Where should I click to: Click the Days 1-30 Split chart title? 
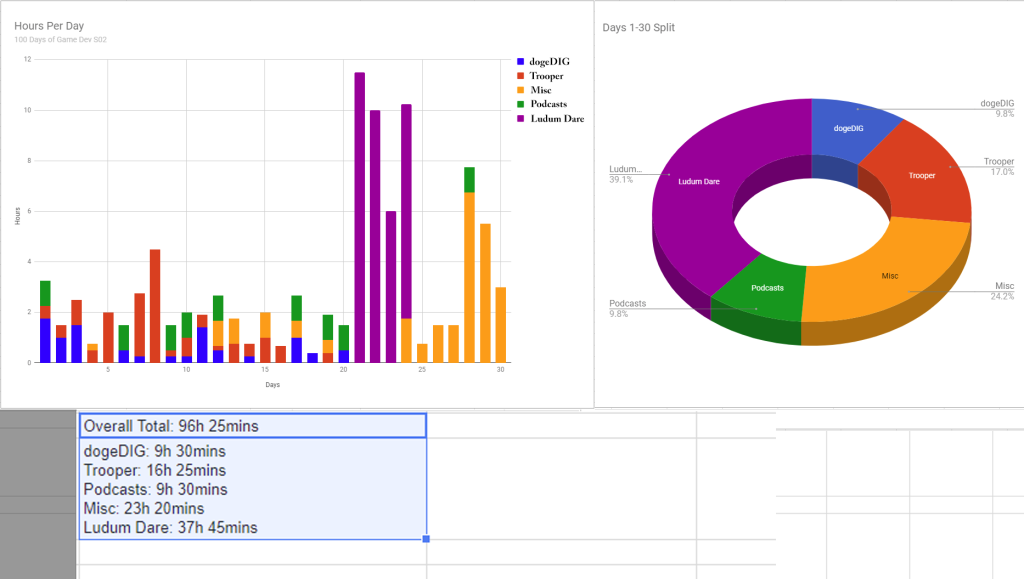point(638,28)
